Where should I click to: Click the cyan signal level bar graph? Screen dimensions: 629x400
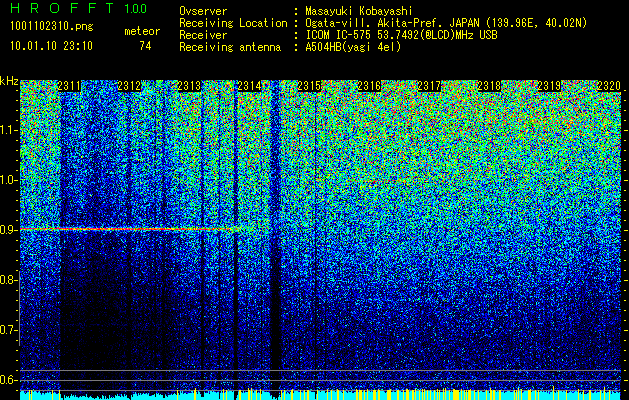coord(320,395)
